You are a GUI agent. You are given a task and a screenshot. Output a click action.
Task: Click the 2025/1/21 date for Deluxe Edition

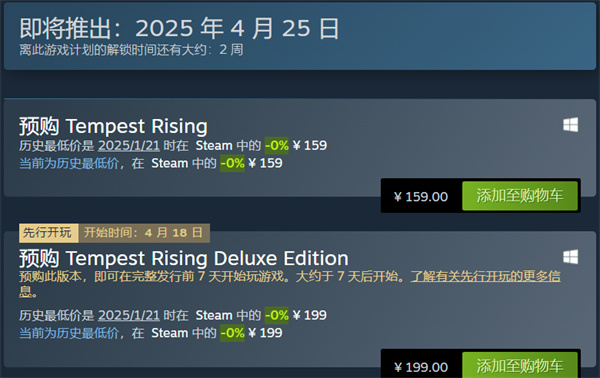[129, 315]
